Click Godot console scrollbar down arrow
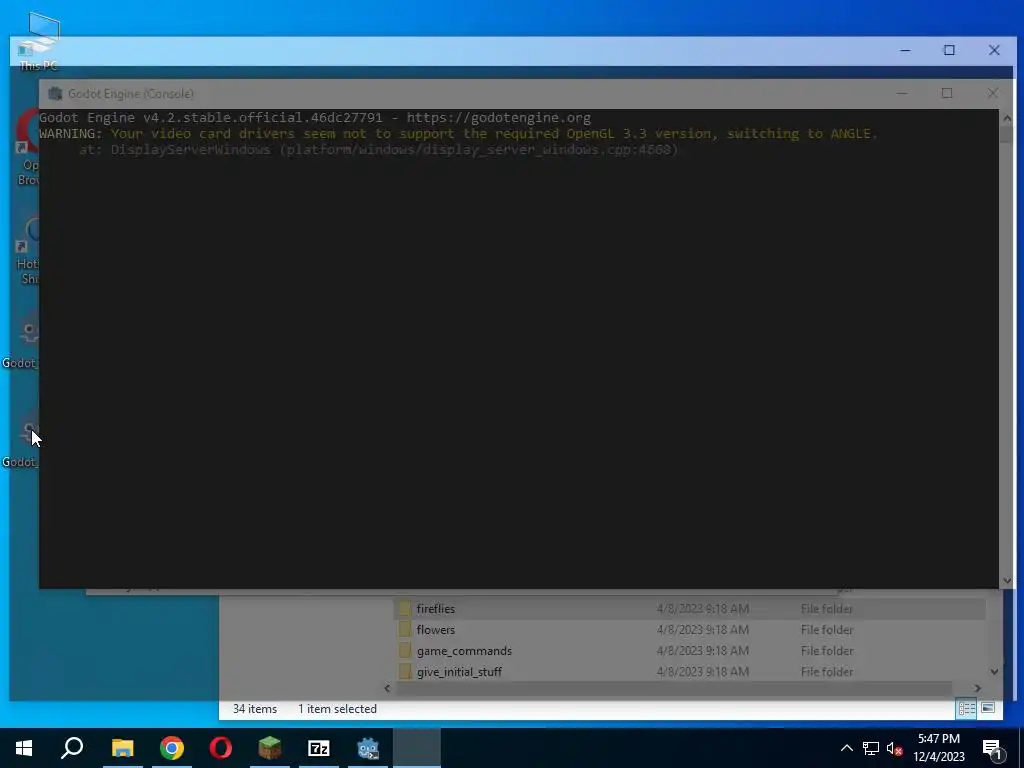 1006,581
